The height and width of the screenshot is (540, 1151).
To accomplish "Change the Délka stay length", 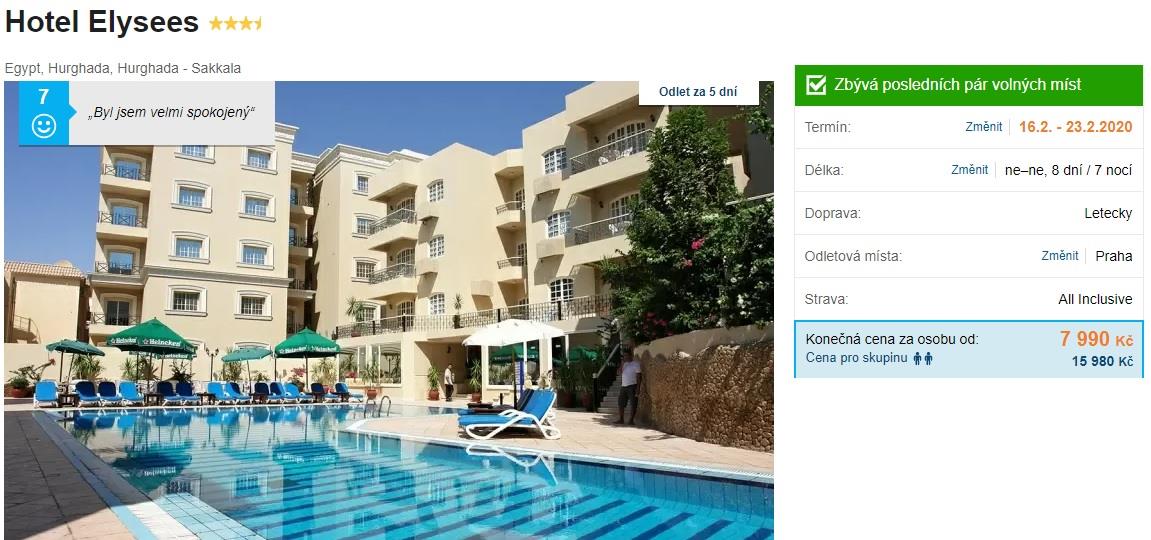I will click(970, 169).
